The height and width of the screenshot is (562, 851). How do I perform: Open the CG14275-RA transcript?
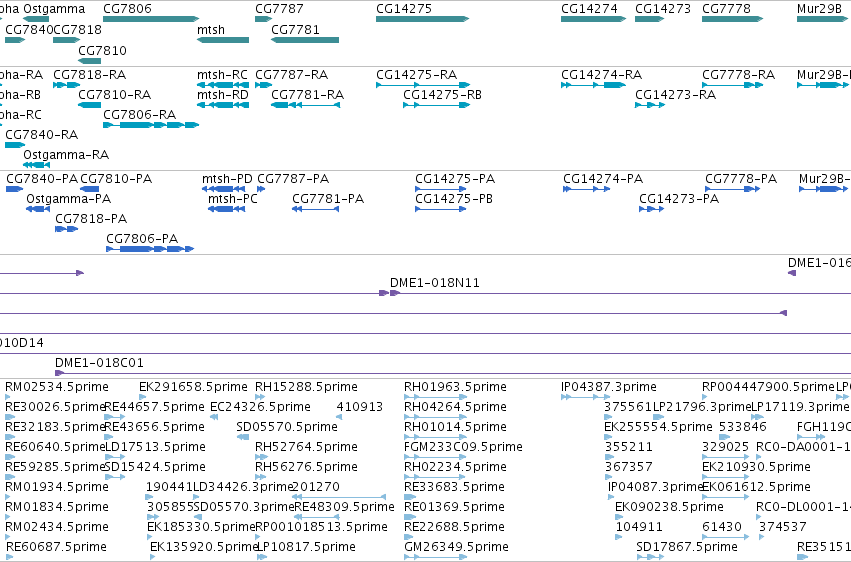[423, 85]
